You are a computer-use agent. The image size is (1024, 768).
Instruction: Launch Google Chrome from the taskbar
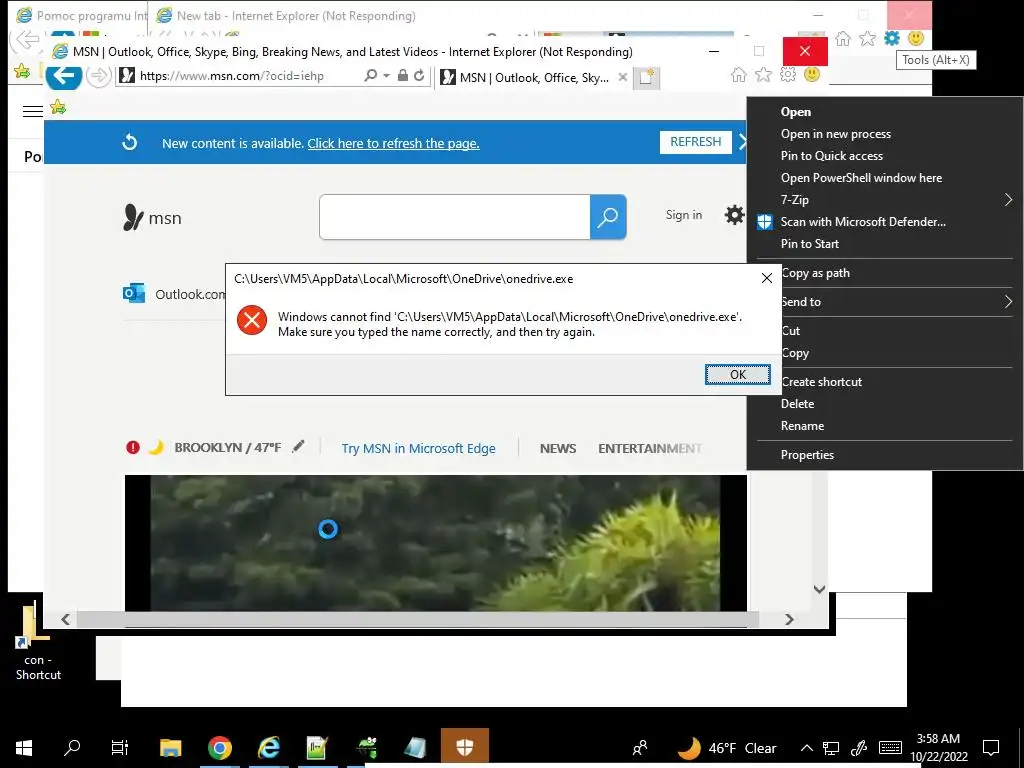[x=219, y=748]
